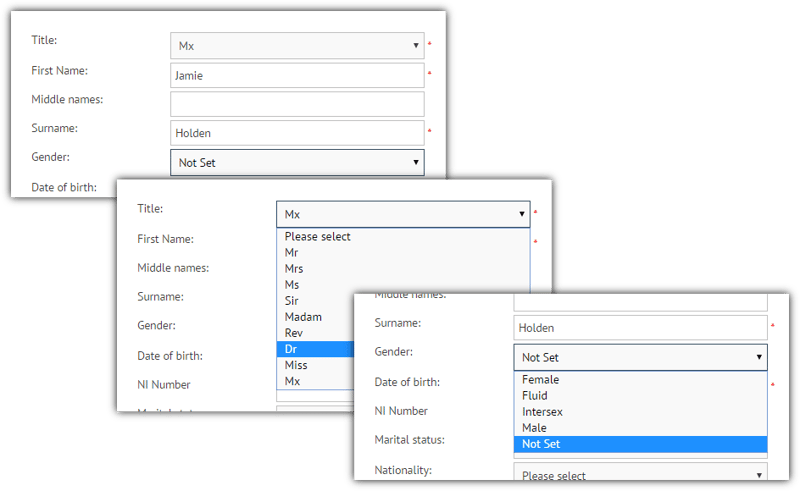Select Madam from Title list
The height and width of the screenshot is (491, 800).
click(315, 317)
